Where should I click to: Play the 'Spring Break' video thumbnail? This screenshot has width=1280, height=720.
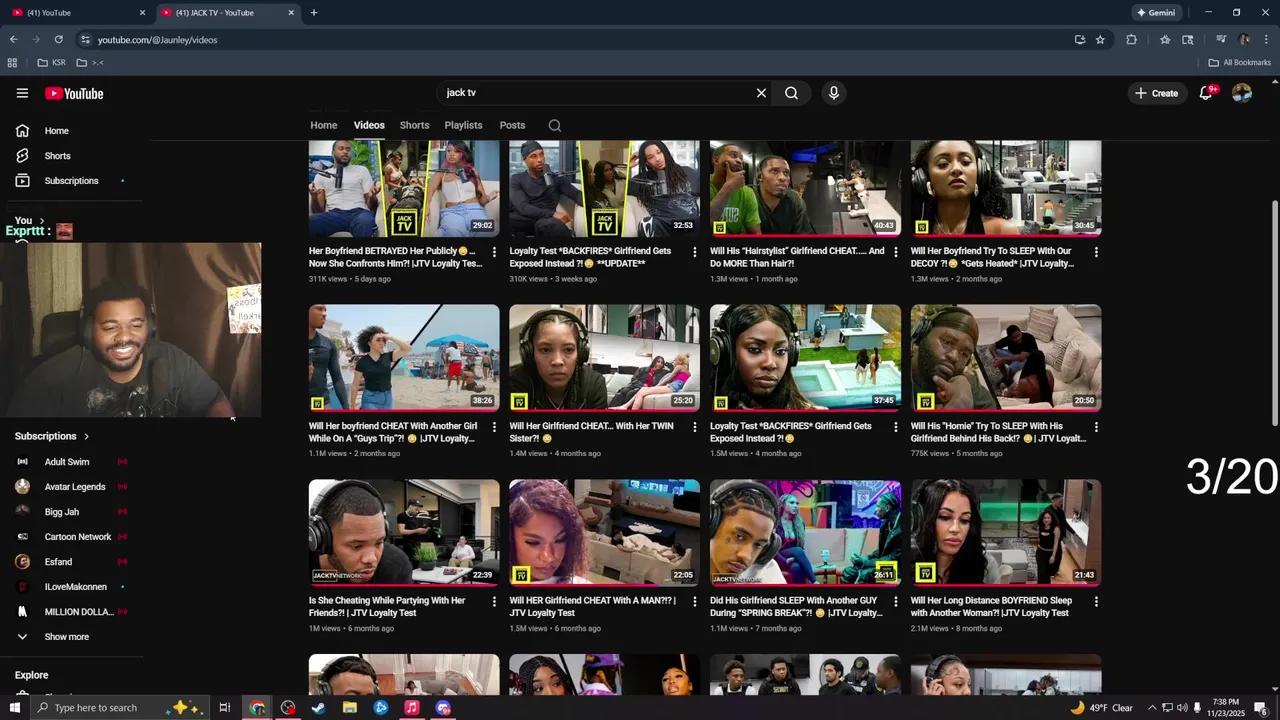[x=805, y=533]
